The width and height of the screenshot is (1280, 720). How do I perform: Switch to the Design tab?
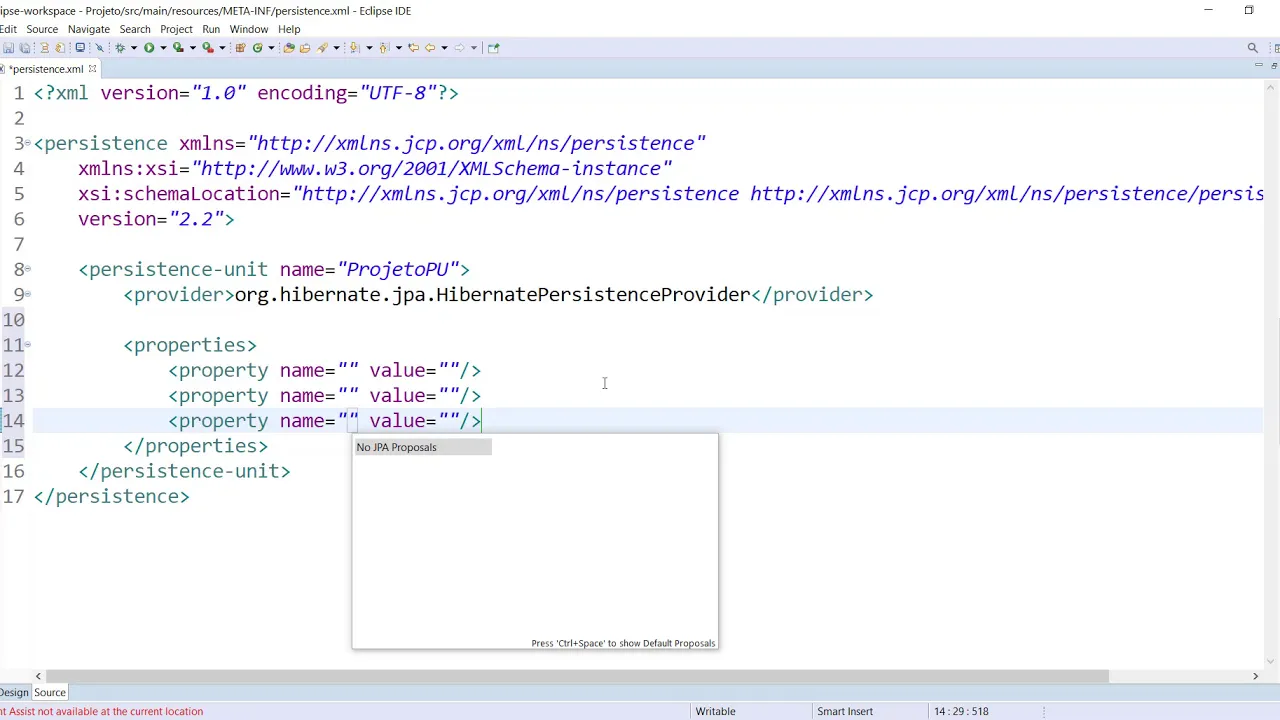pos(15,692)
